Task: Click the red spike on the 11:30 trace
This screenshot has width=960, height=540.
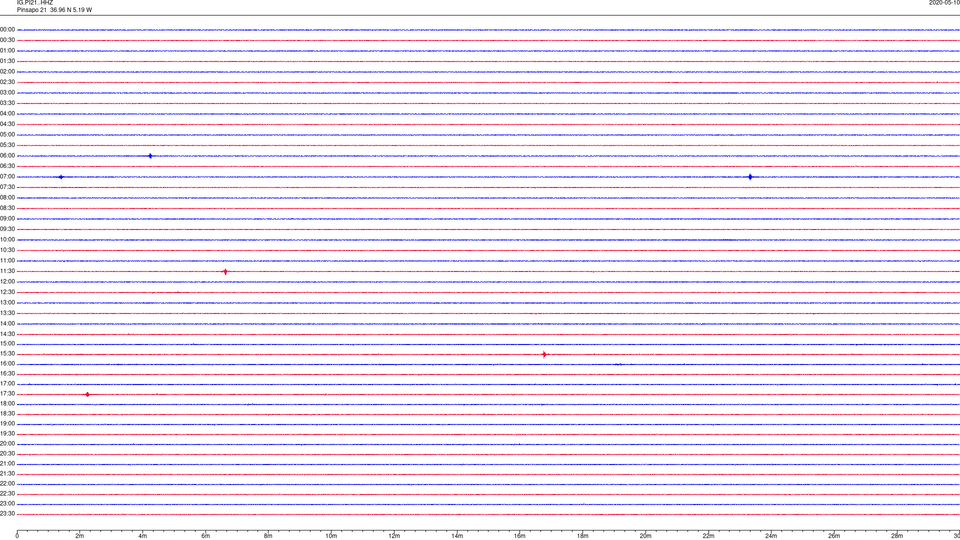Action: coord(225,272)
